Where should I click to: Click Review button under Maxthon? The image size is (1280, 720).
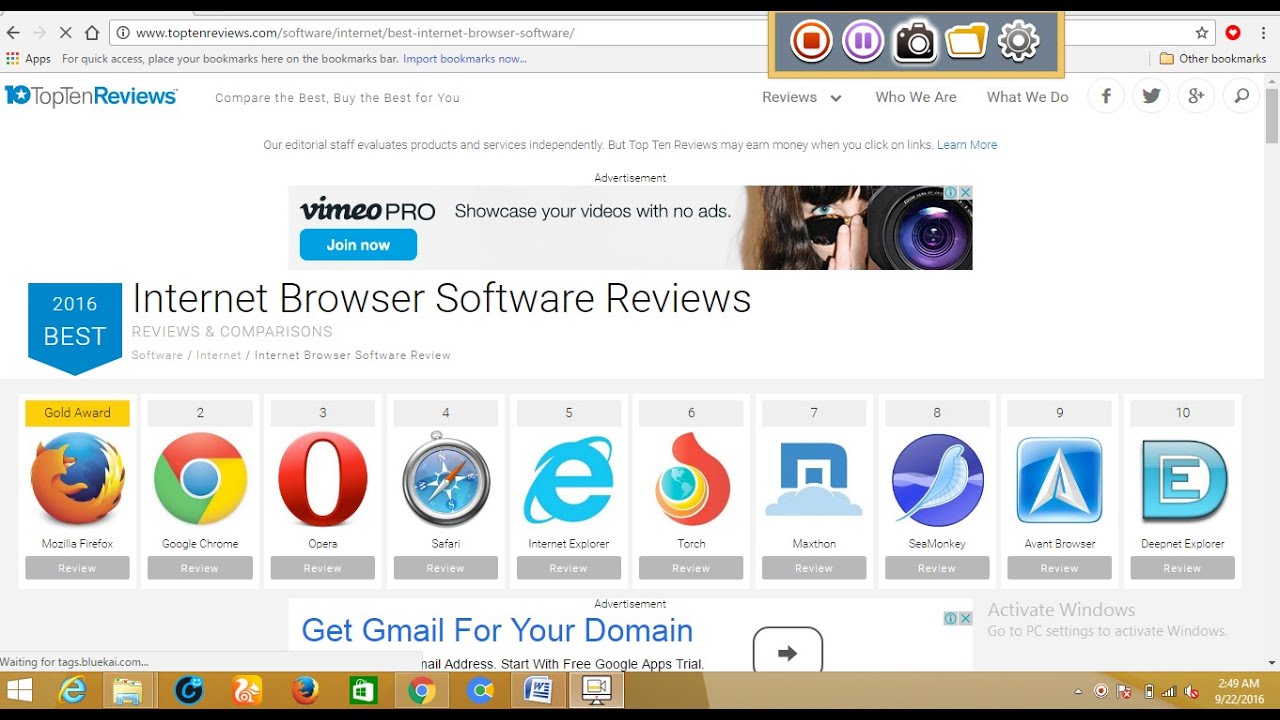pyautogui.click(x=814, y=568)
